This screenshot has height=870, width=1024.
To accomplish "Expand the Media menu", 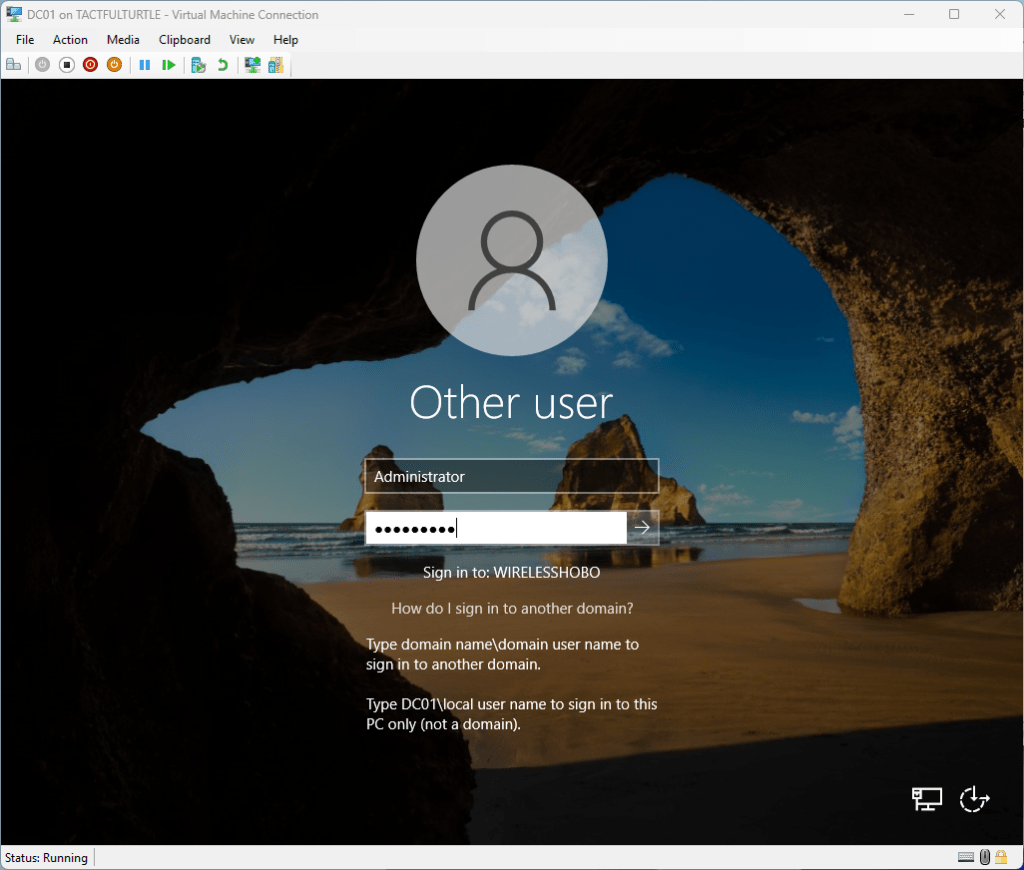I will [x=123, y=40].
